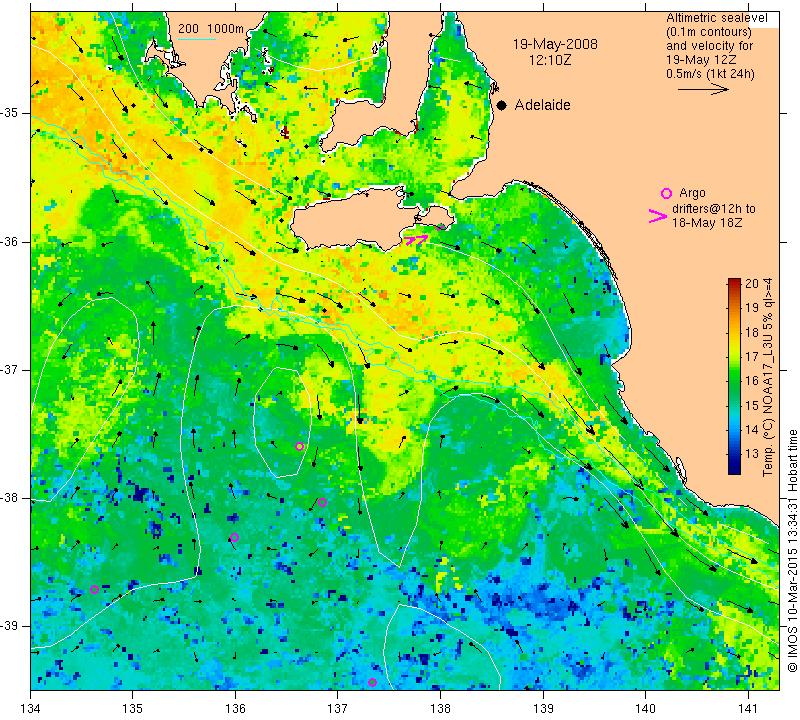Click the '200 1000m' bathymetry legend text
Screen dimensions: 800x720
click(x=211, y=29)
